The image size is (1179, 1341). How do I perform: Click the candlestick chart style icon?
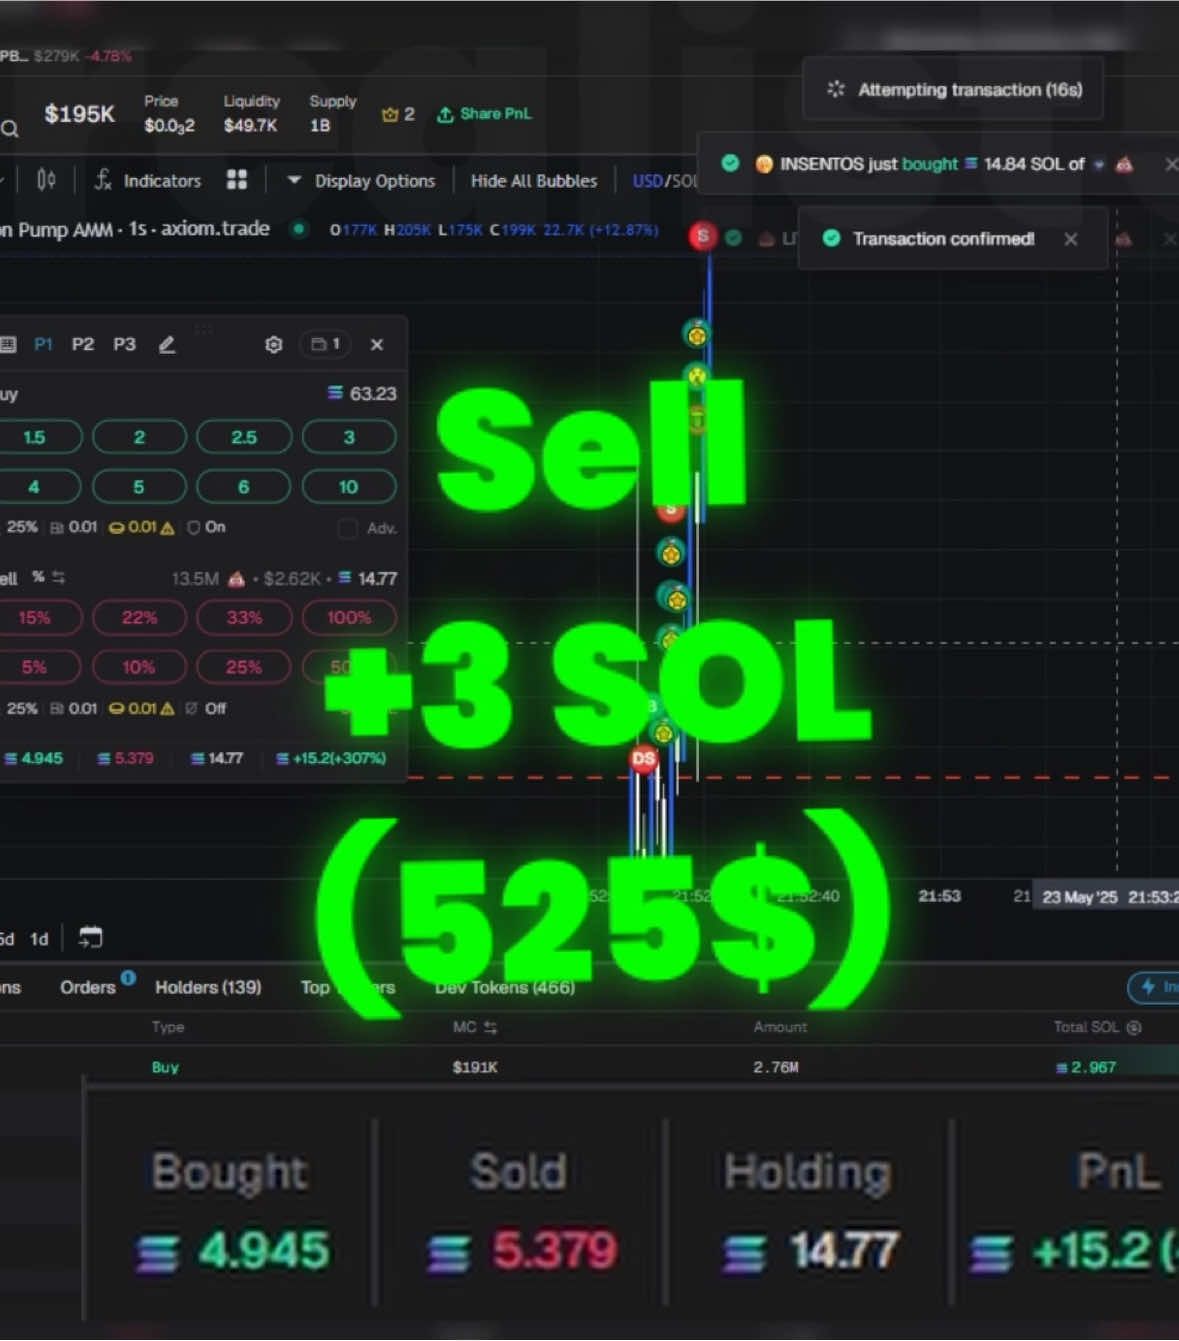pos(44,180)
